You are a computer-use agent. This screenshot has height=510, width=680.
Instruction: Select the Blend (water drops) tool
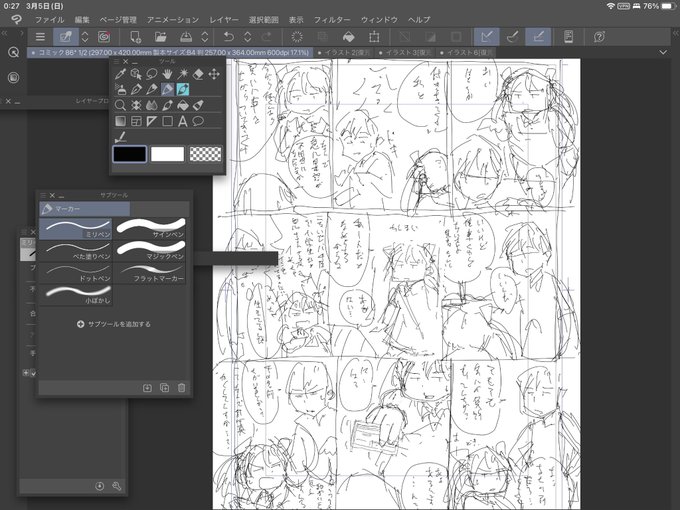(x=151, y=105)
